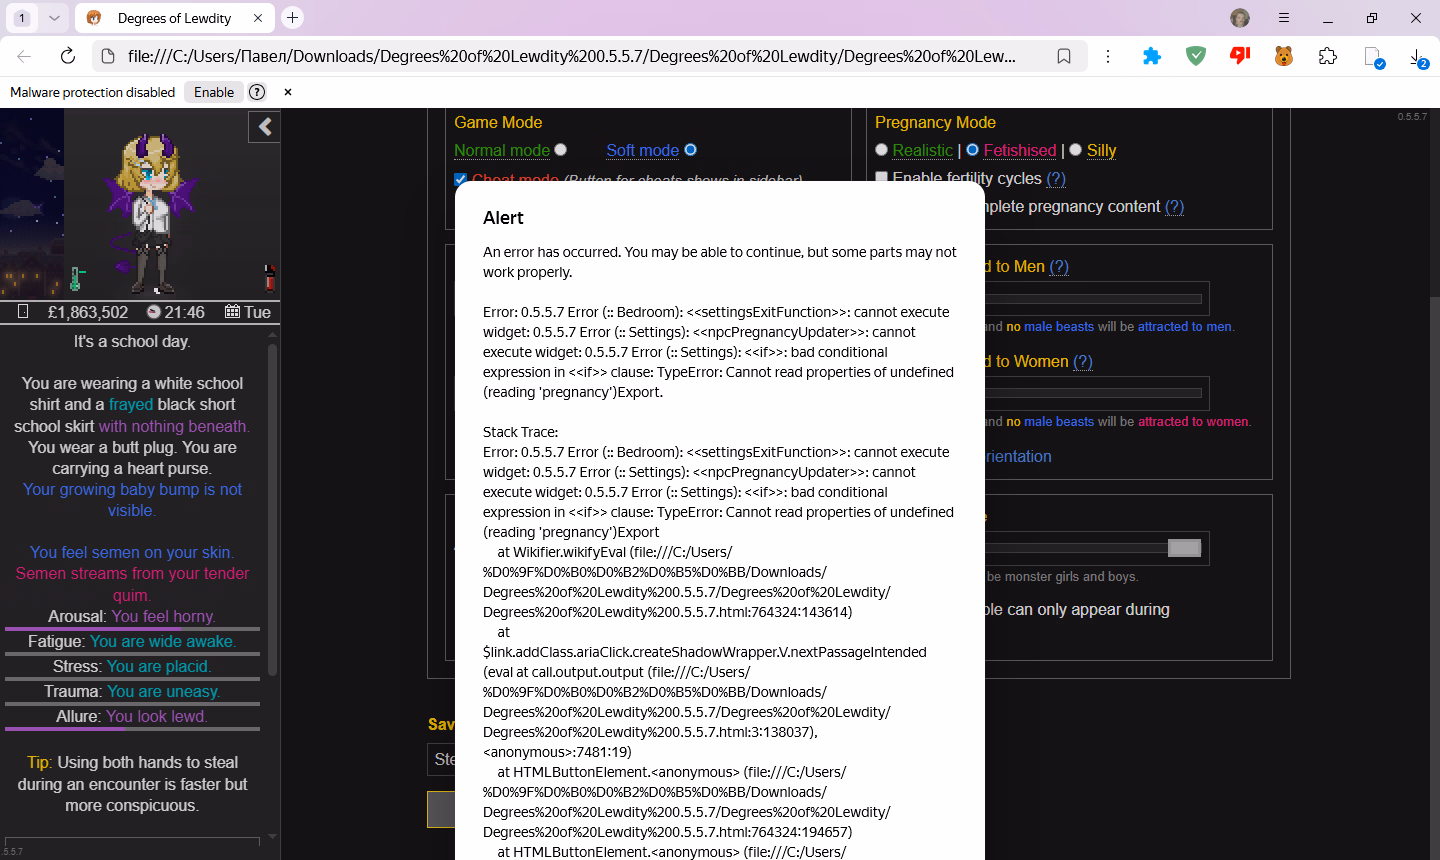This screenshot has width=1440, height=860.
Task: Select the Normal mode radio button
Action: coord(561,150)
